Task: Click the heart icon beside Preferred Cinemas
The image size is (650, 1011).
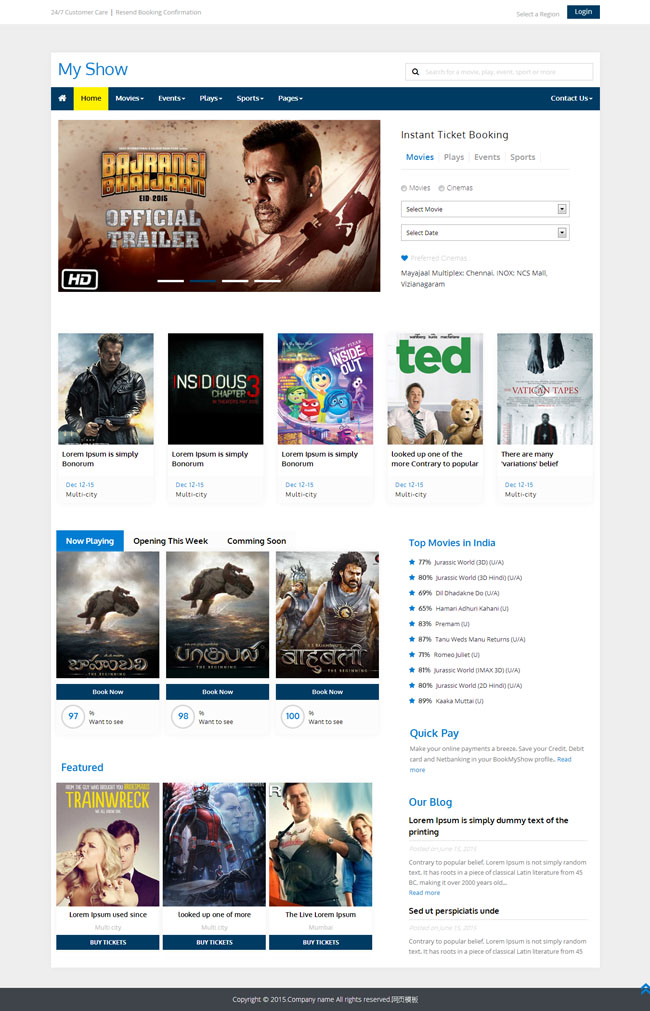Action: point(405,258)
